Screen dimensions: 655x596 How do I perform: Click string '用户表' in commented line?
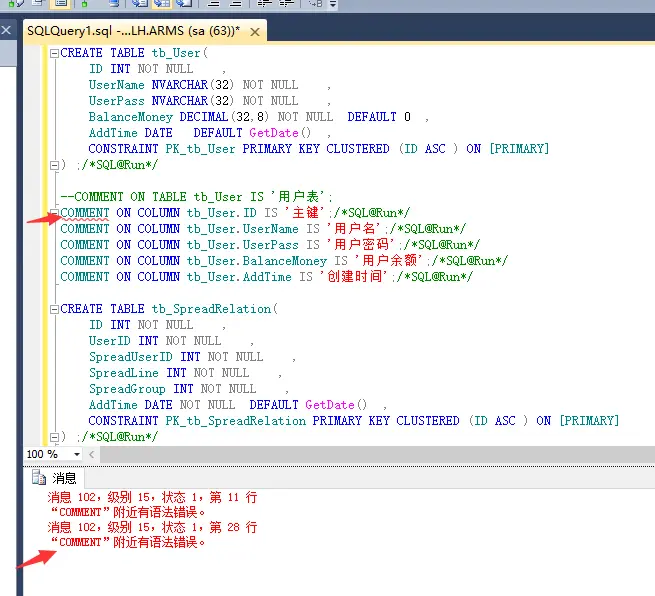298,197
